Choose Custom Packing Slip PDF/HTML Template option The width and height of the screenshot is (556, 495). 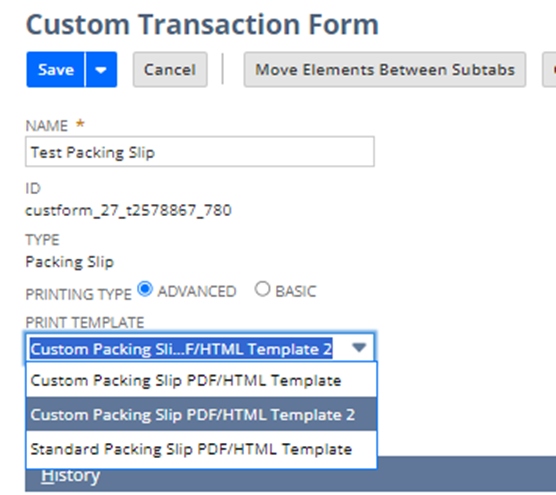coord(201,380)
